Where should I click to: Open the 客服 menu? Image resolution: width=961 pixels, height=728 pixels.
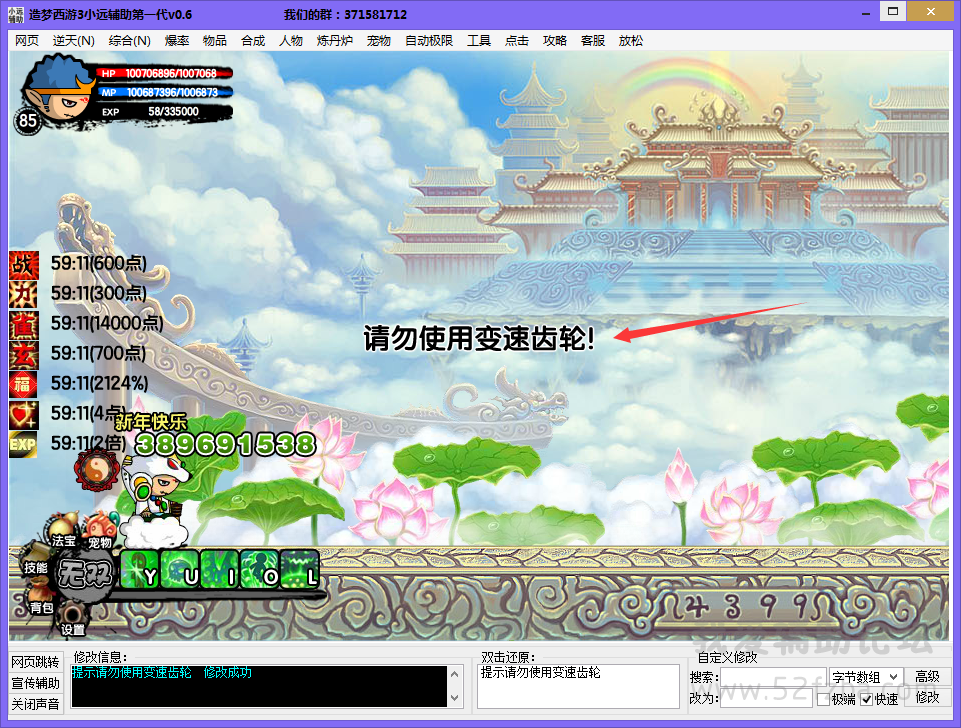pyautogui.click(x=593, y=41)
